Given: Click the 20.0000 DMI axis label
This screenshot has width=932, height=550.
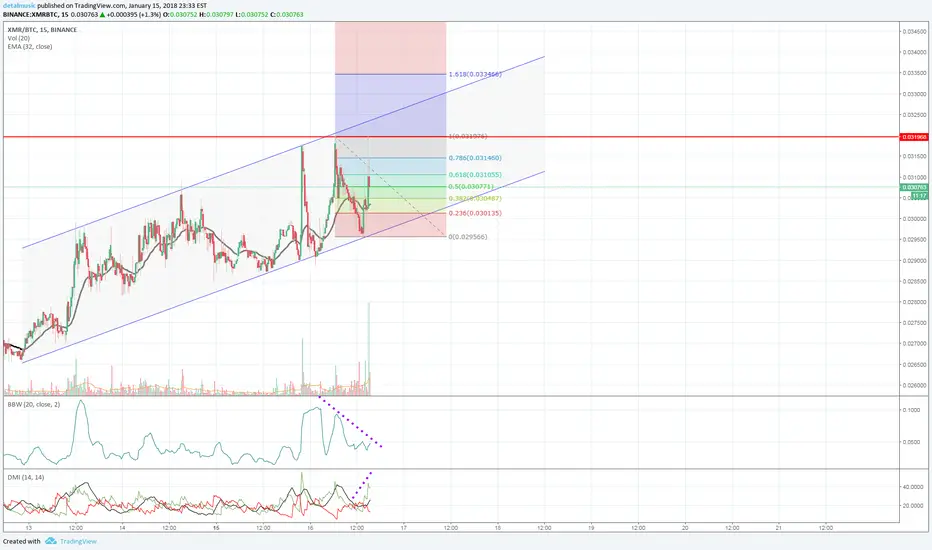Looking at the screenshot, I should (x=914, y=506).
